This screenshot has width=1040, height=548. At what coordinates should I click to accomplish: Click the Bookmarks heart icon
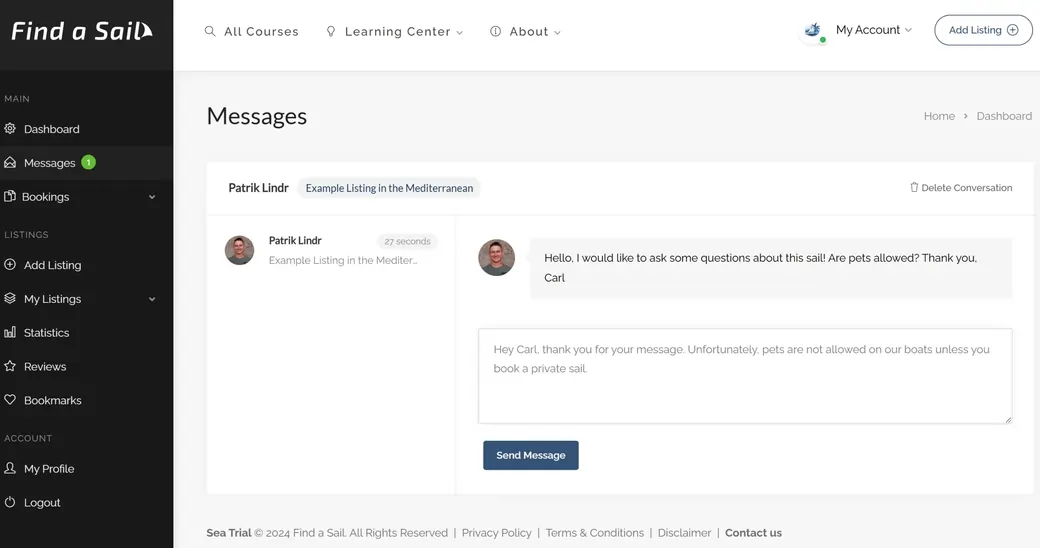tap(10, 400)
